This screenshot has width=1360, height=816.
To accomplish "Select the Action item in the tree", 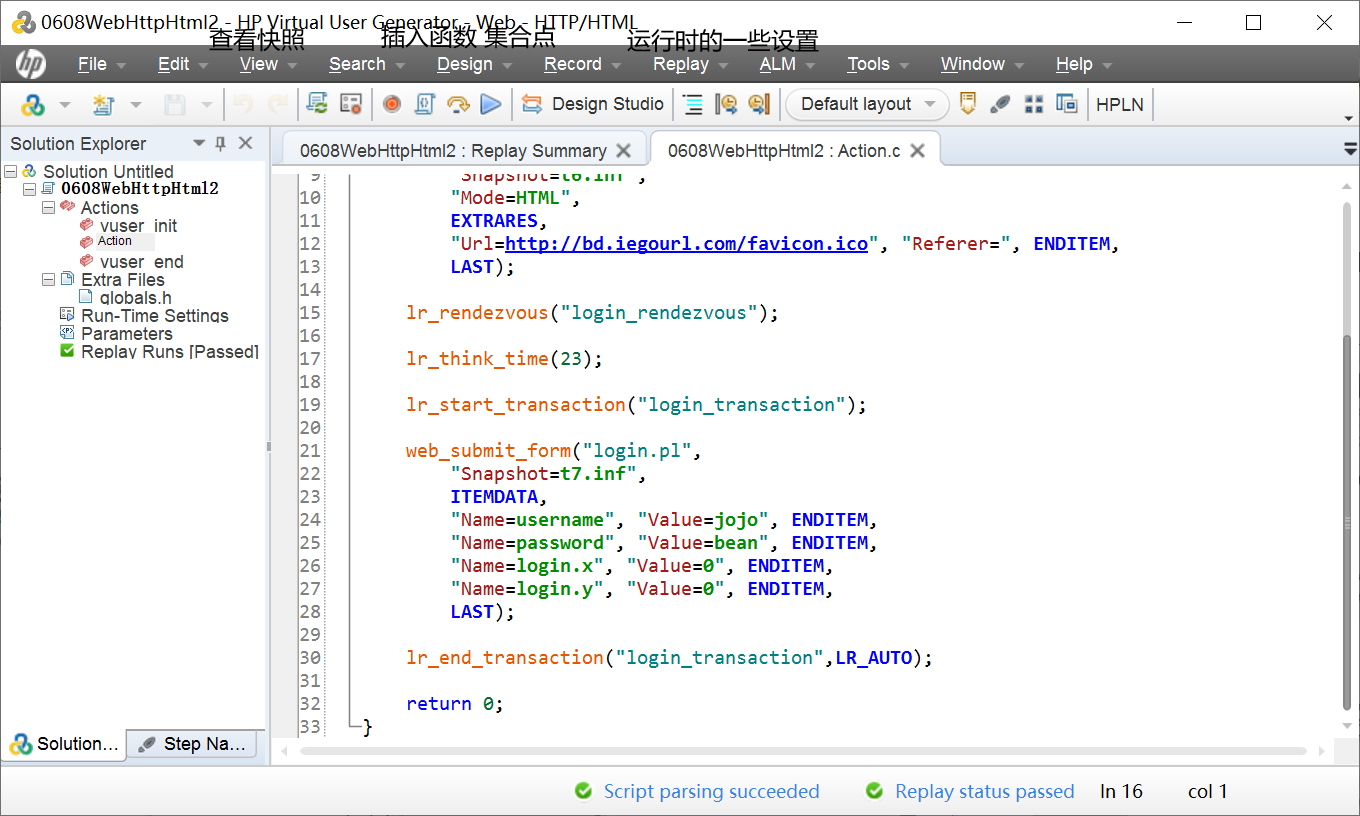I will [115, 241].
